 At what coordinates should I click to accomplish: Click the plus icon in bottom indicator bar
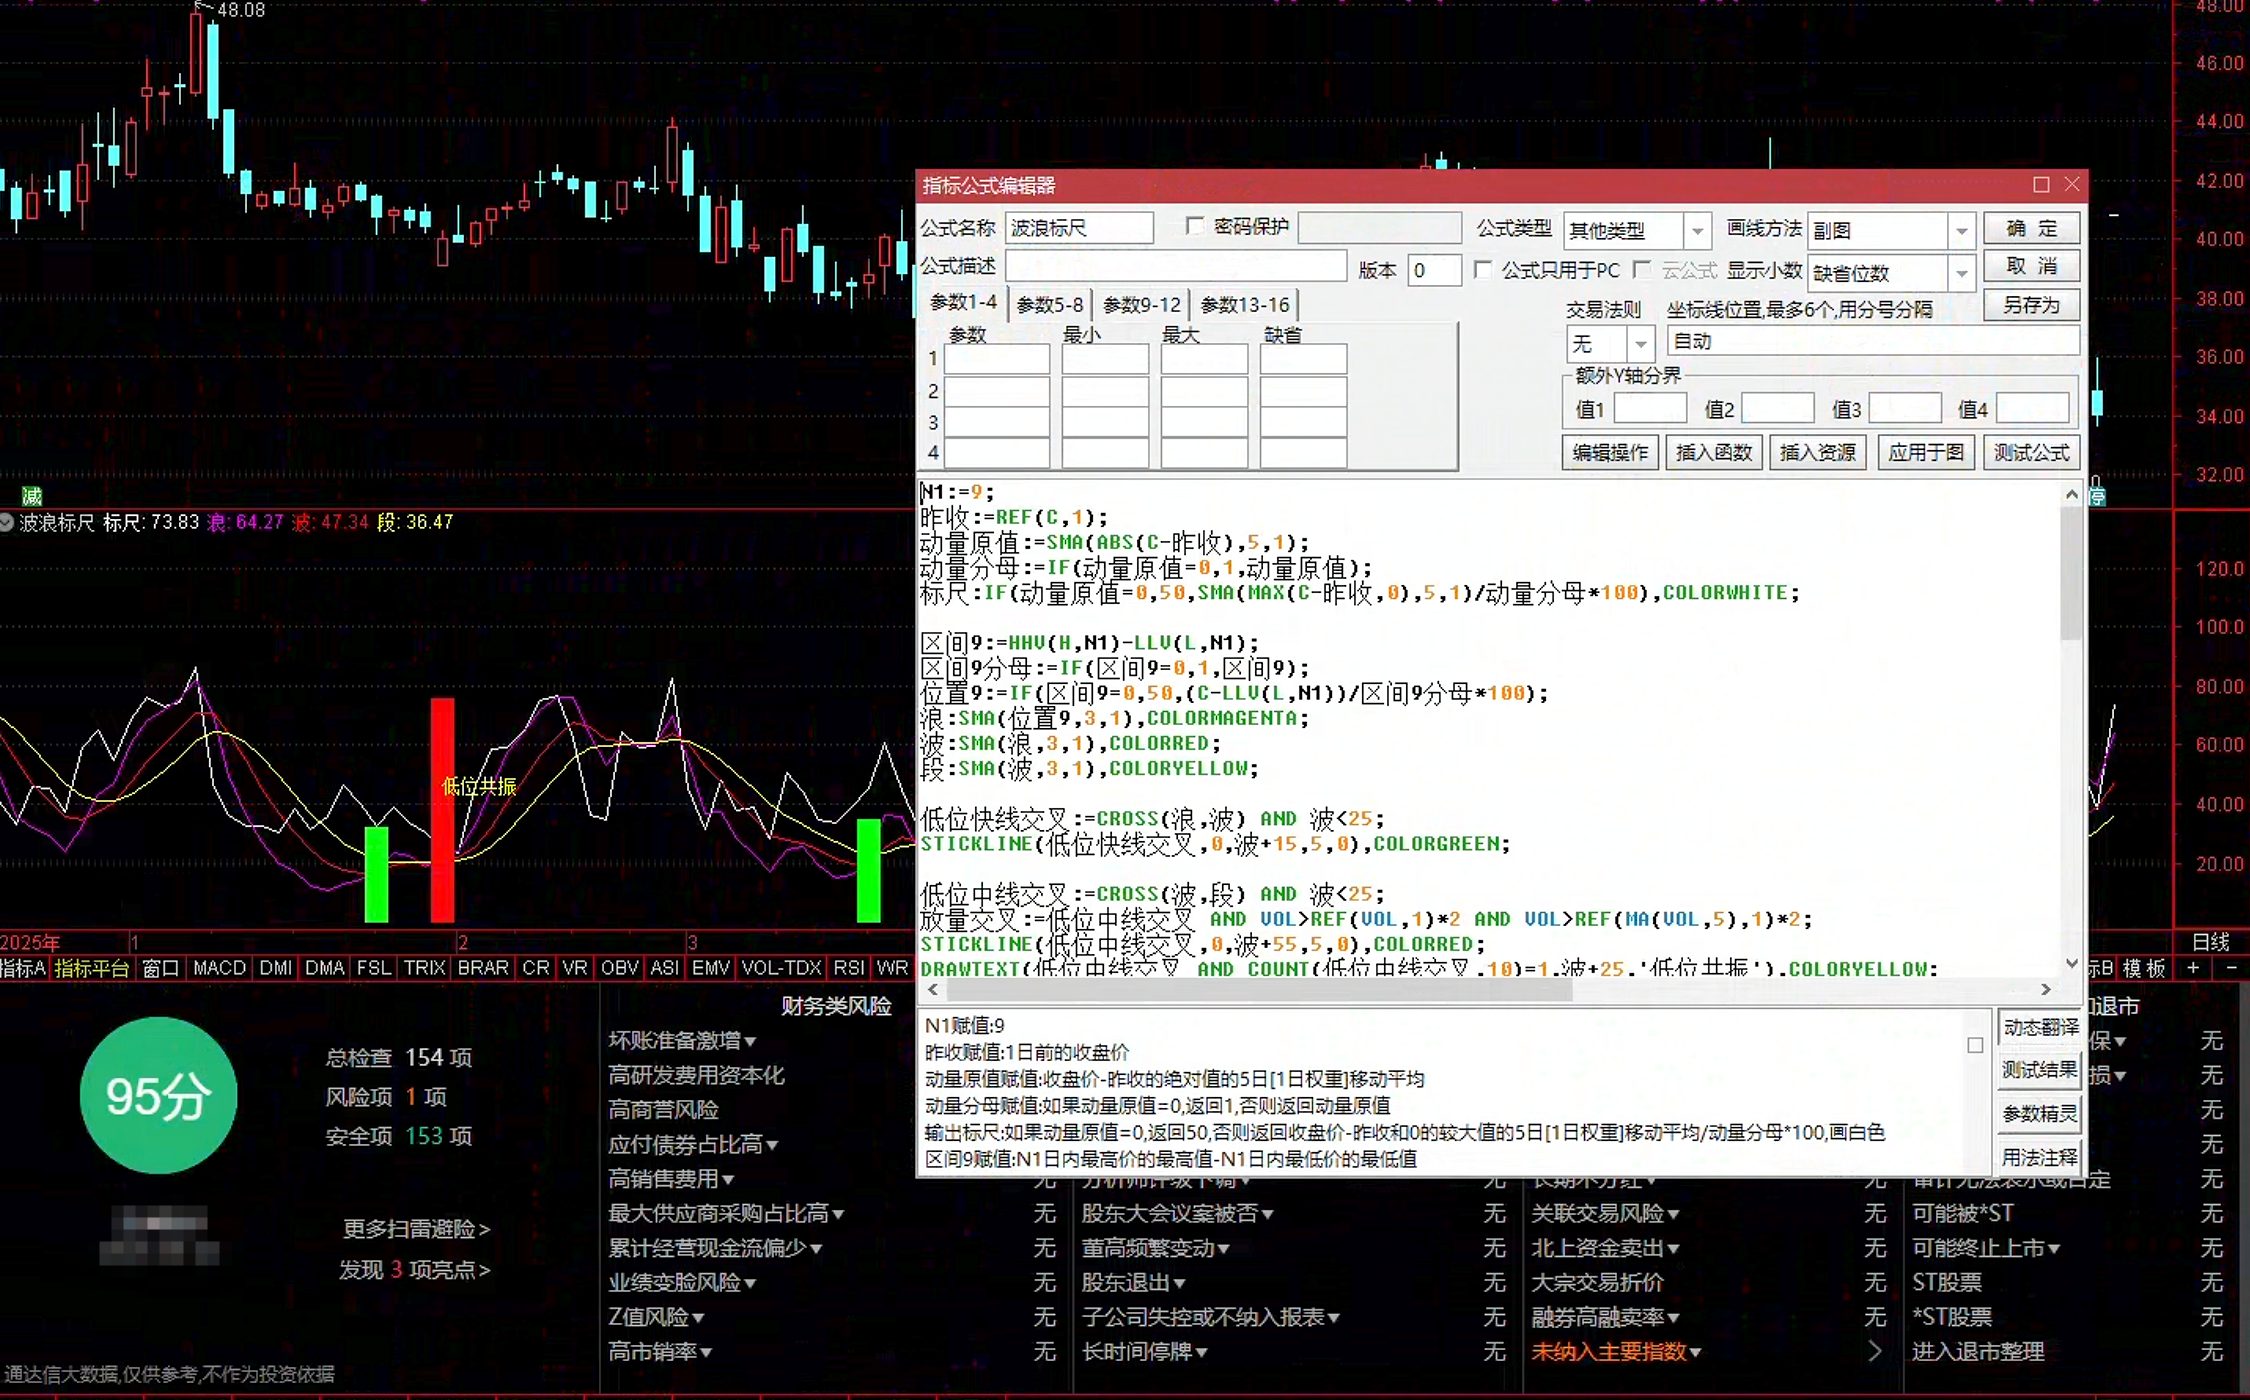(x=2193, y=968)
